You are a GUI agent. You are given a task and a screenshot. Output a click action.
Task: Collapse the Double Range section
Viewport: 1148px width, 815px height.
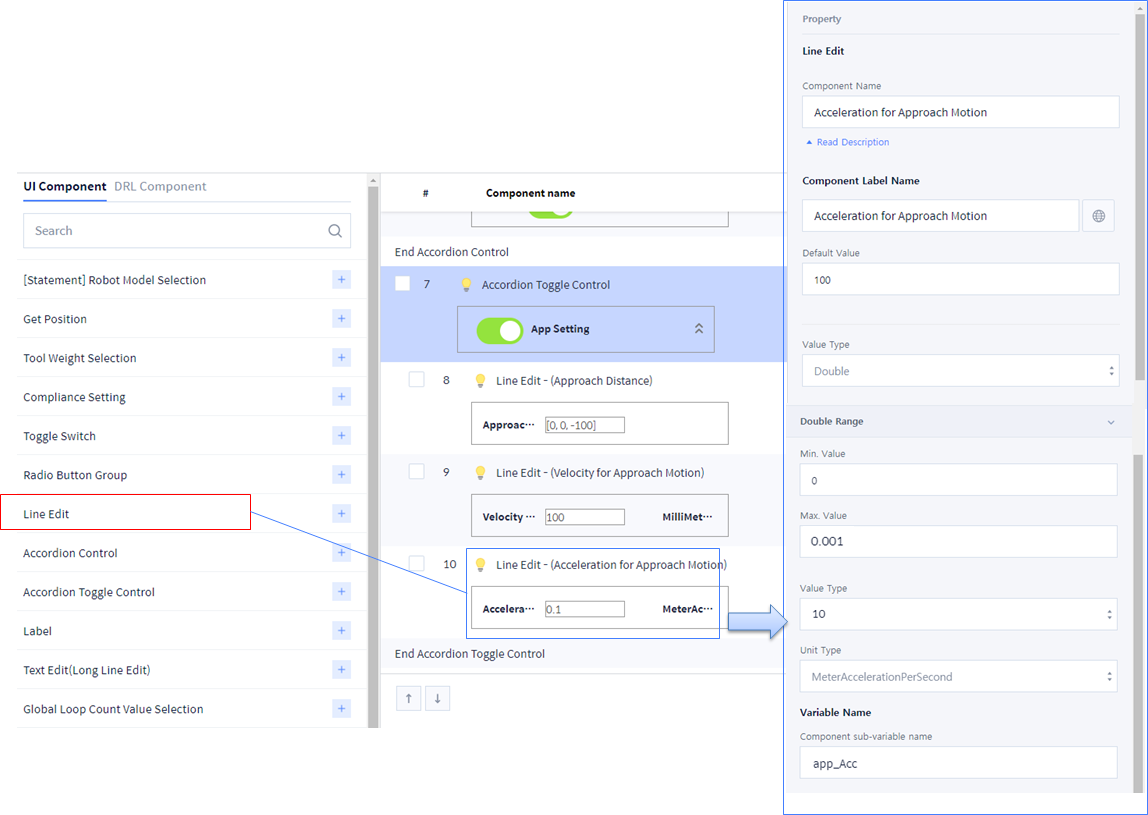[1110, 422]
